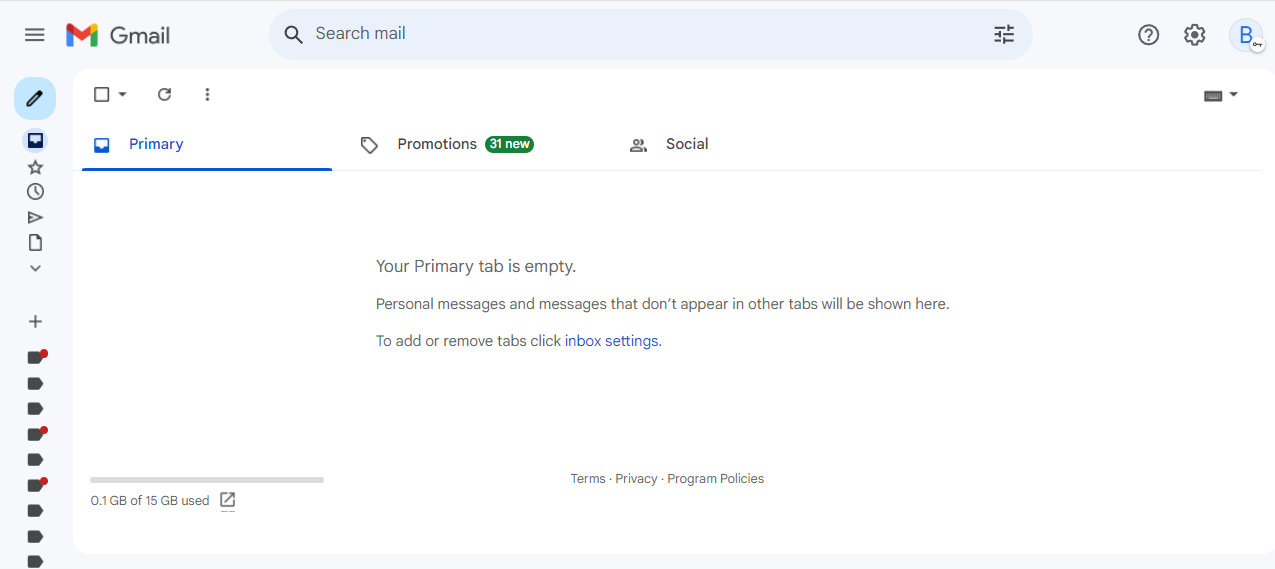The image size is (1275, 569).
Task: Open the Snoozed clock icon
Action: click(35, 191)
